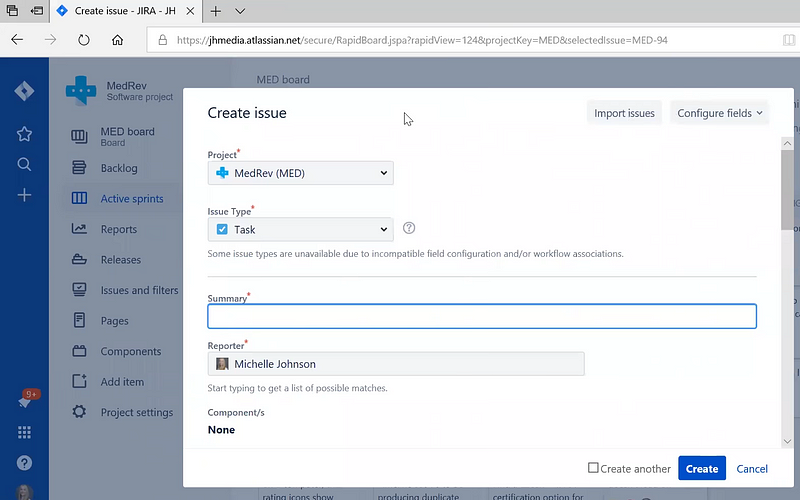
Task: Click Add item in project sidebar
Action: [122, 382]
